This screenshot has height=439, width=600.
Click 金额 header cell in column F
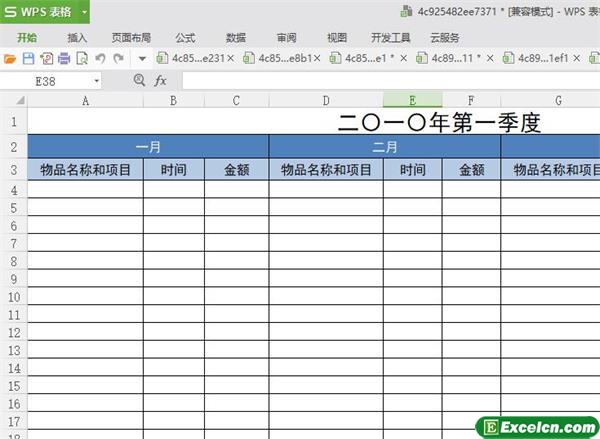pyautogui.click(x=471, y=170)
